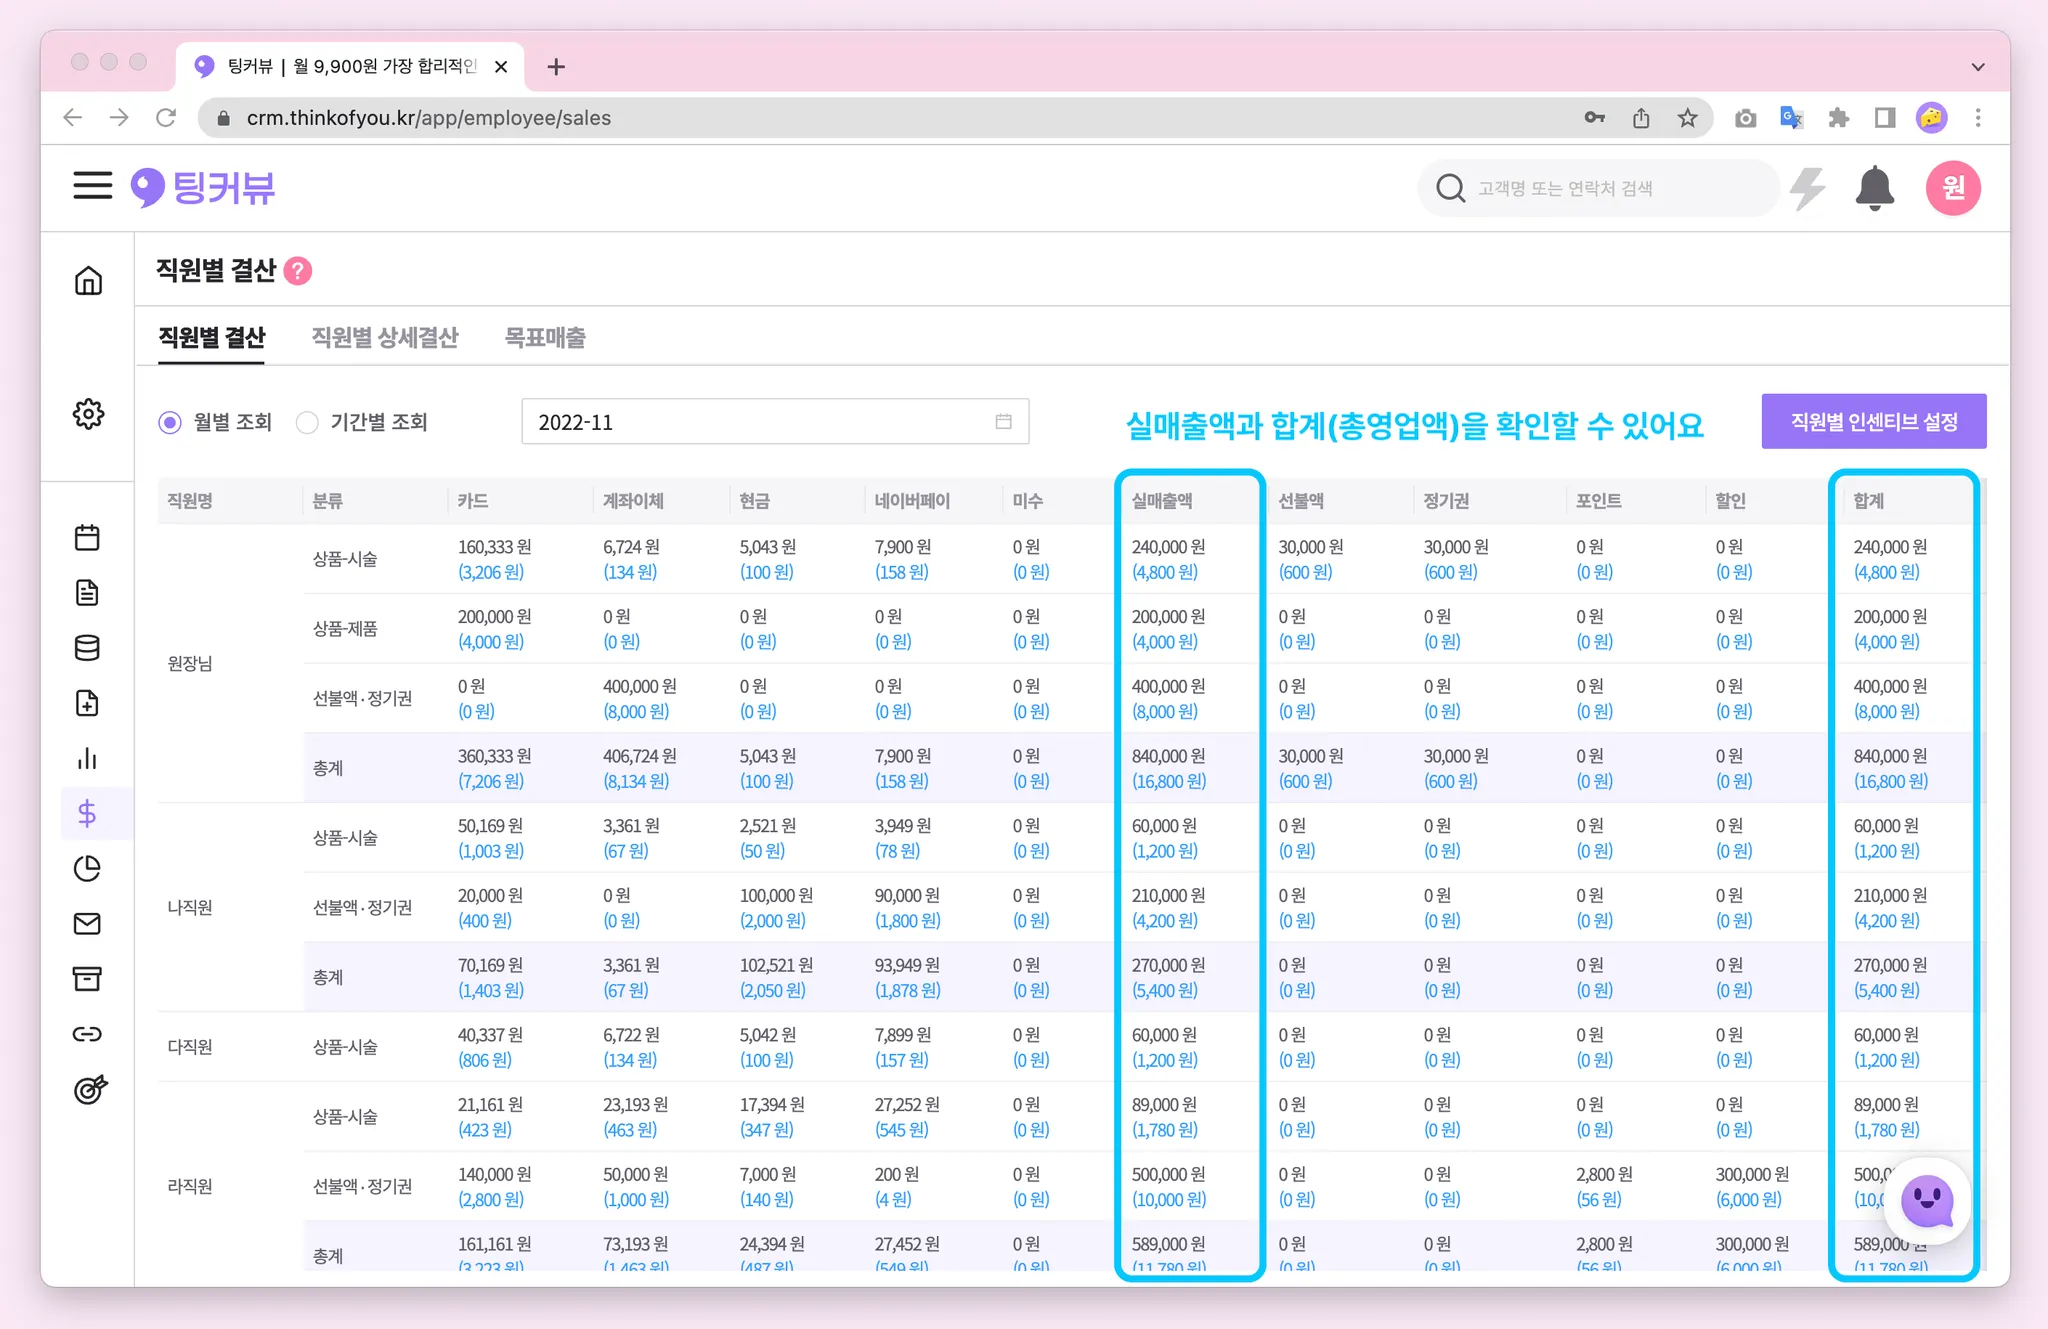The width and height of the screenshot is (2048, 1329).
Task: Open the hamburger menu icon
Action: (92, 186)
